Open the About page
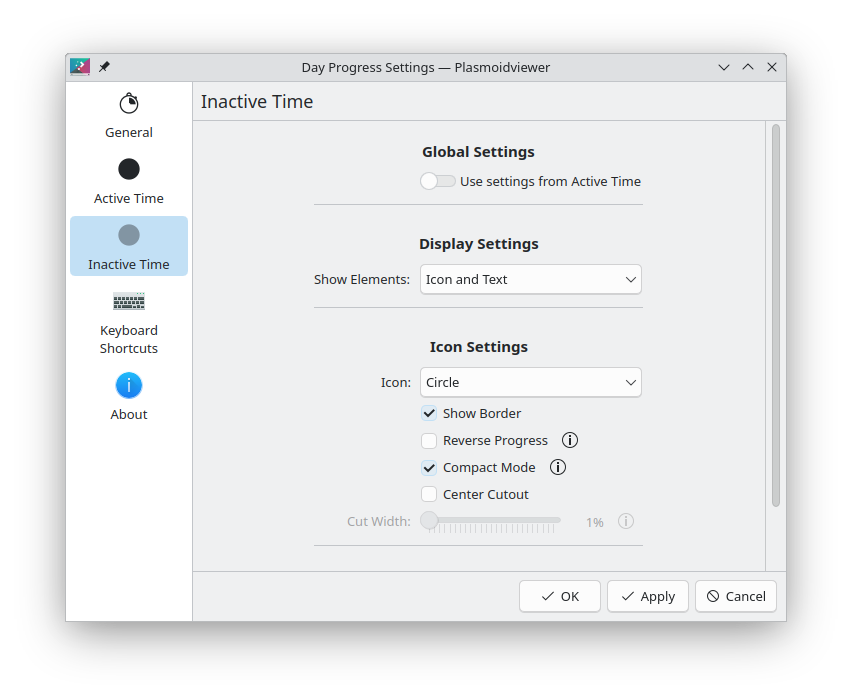 point(129,397)
